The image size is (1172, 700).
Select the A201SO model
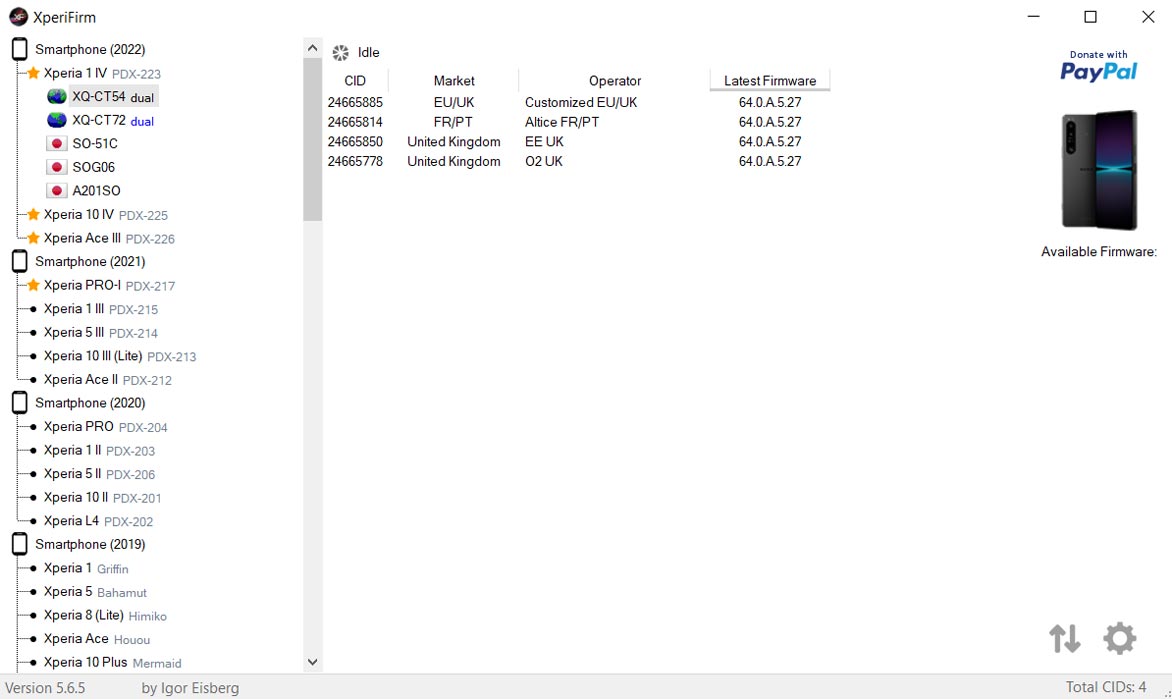click(96, 191)
